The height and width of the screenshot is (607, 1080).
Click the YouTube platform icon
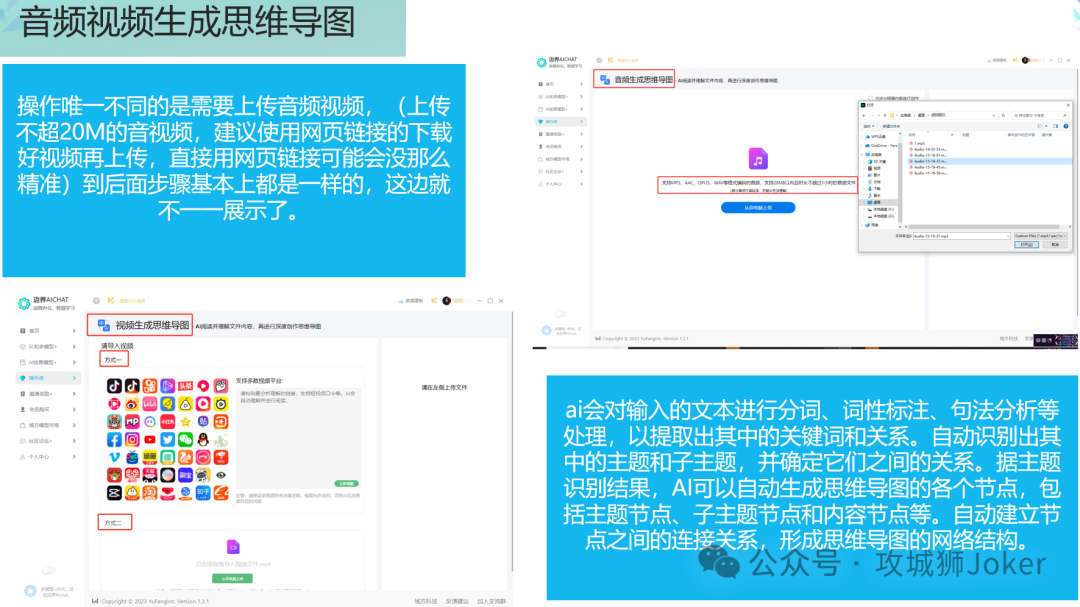150,440
